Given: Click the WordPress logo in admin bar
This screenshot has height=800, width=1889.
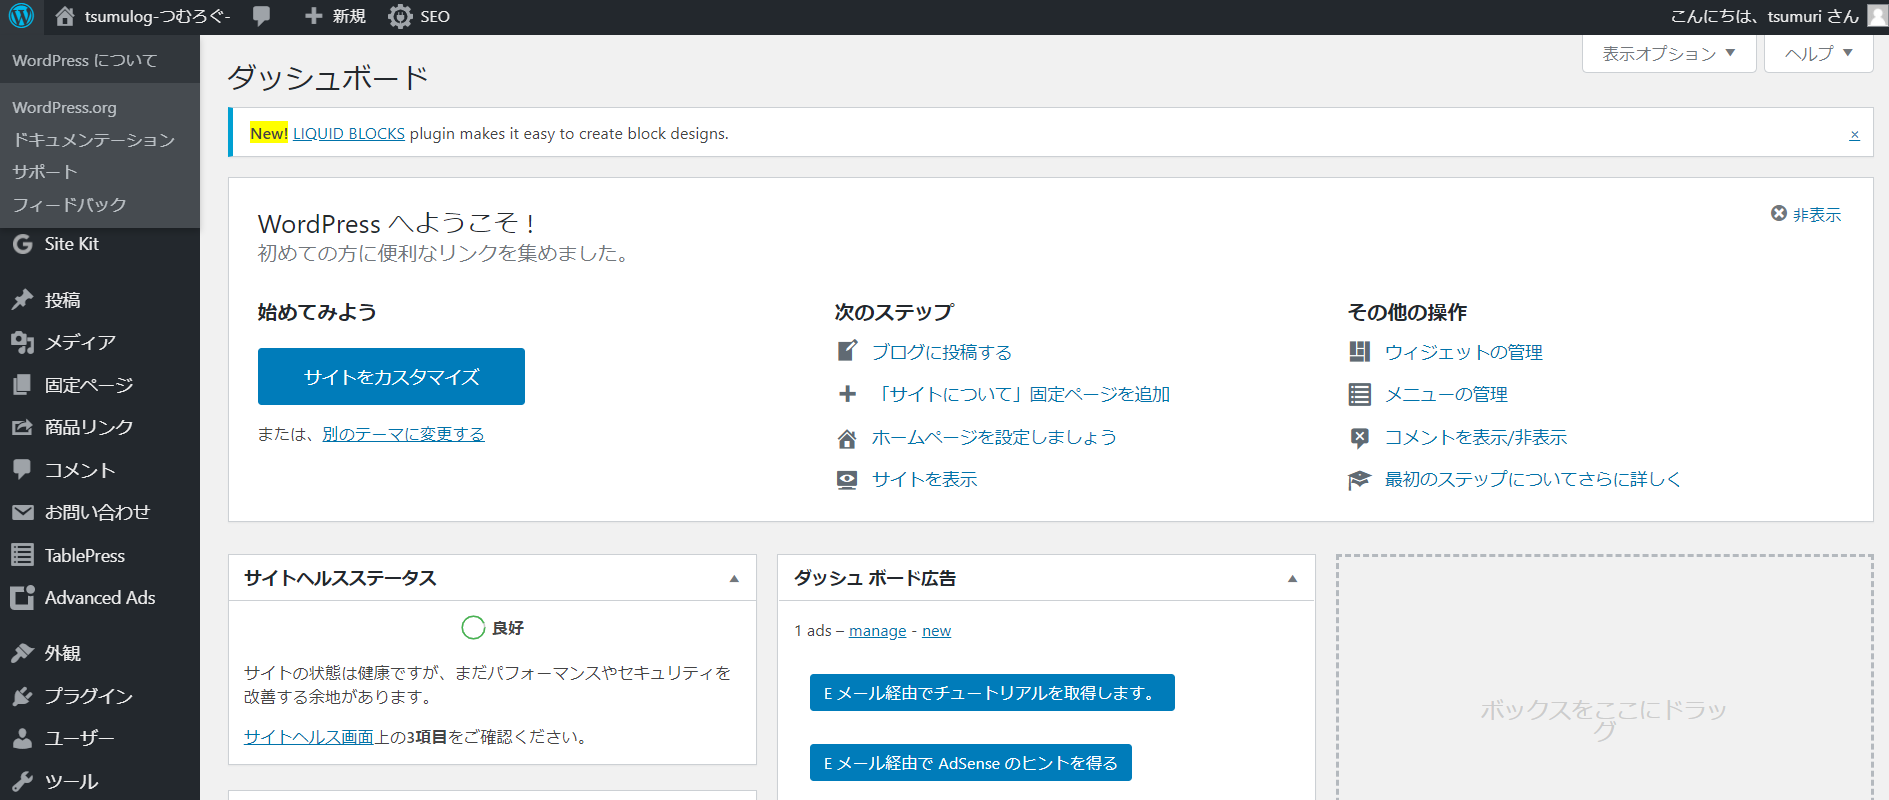Looking at the screenshot, I should click(x=21, y=16).
